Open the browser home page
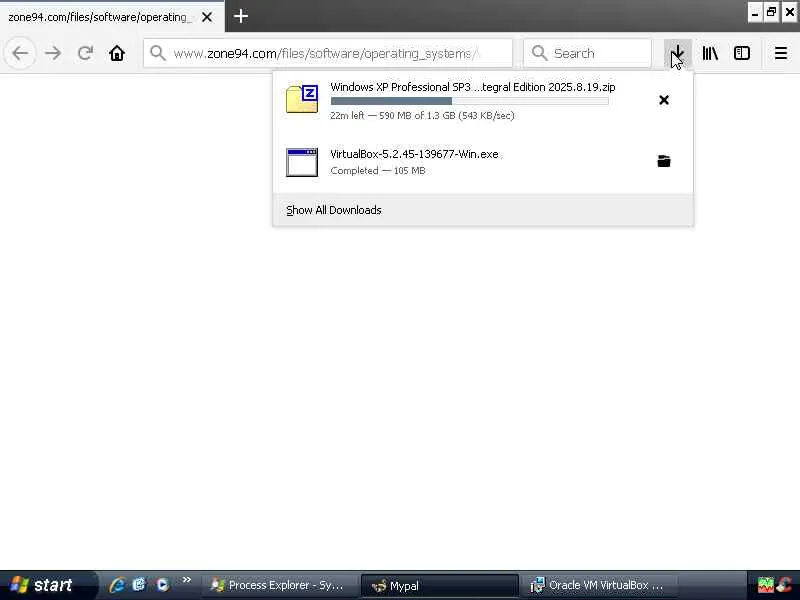Viewport: 800px width, 600px height. point(117,53)
